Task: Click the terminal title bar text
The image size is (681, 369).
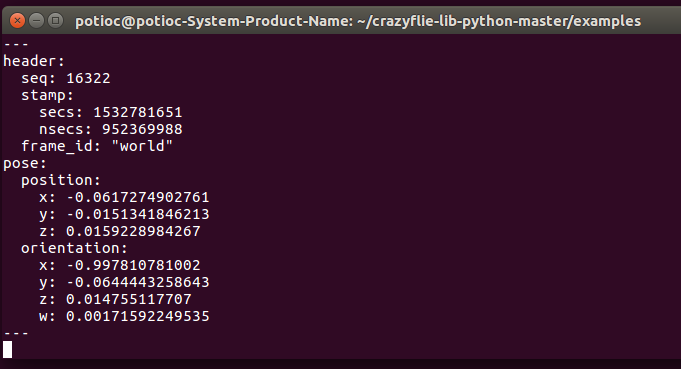Action: 358,21
